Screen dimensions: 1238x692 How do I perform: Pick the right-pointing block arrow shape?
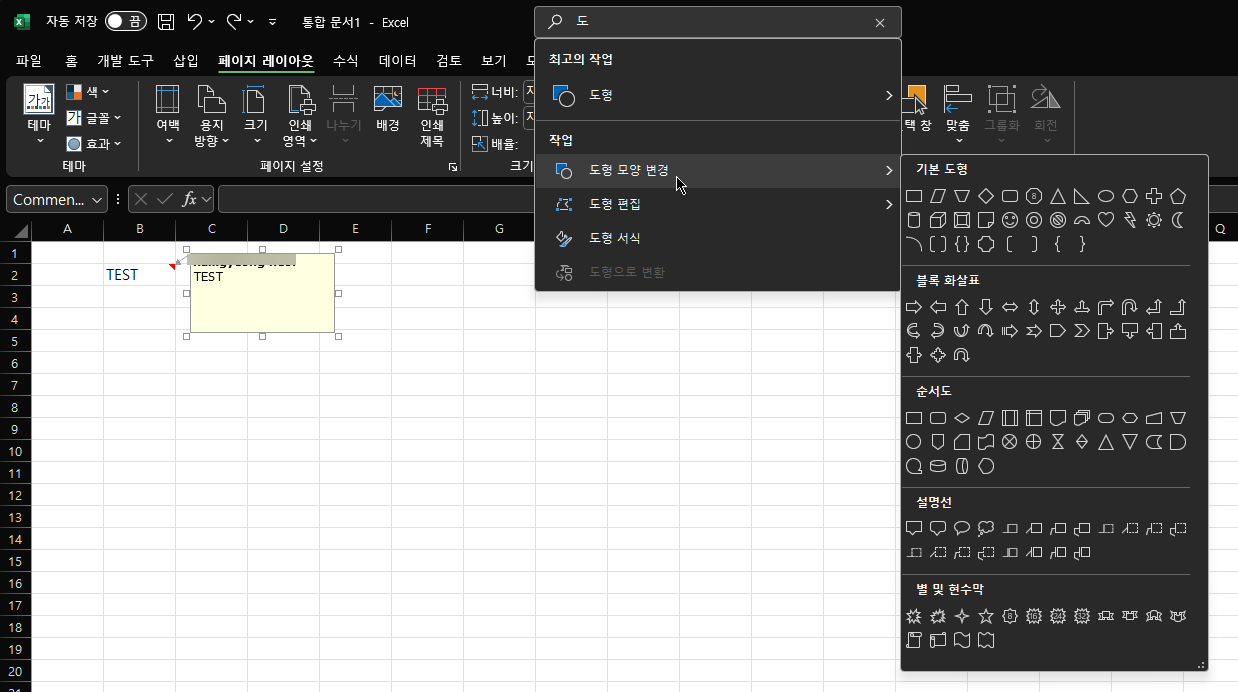(913, 307)
